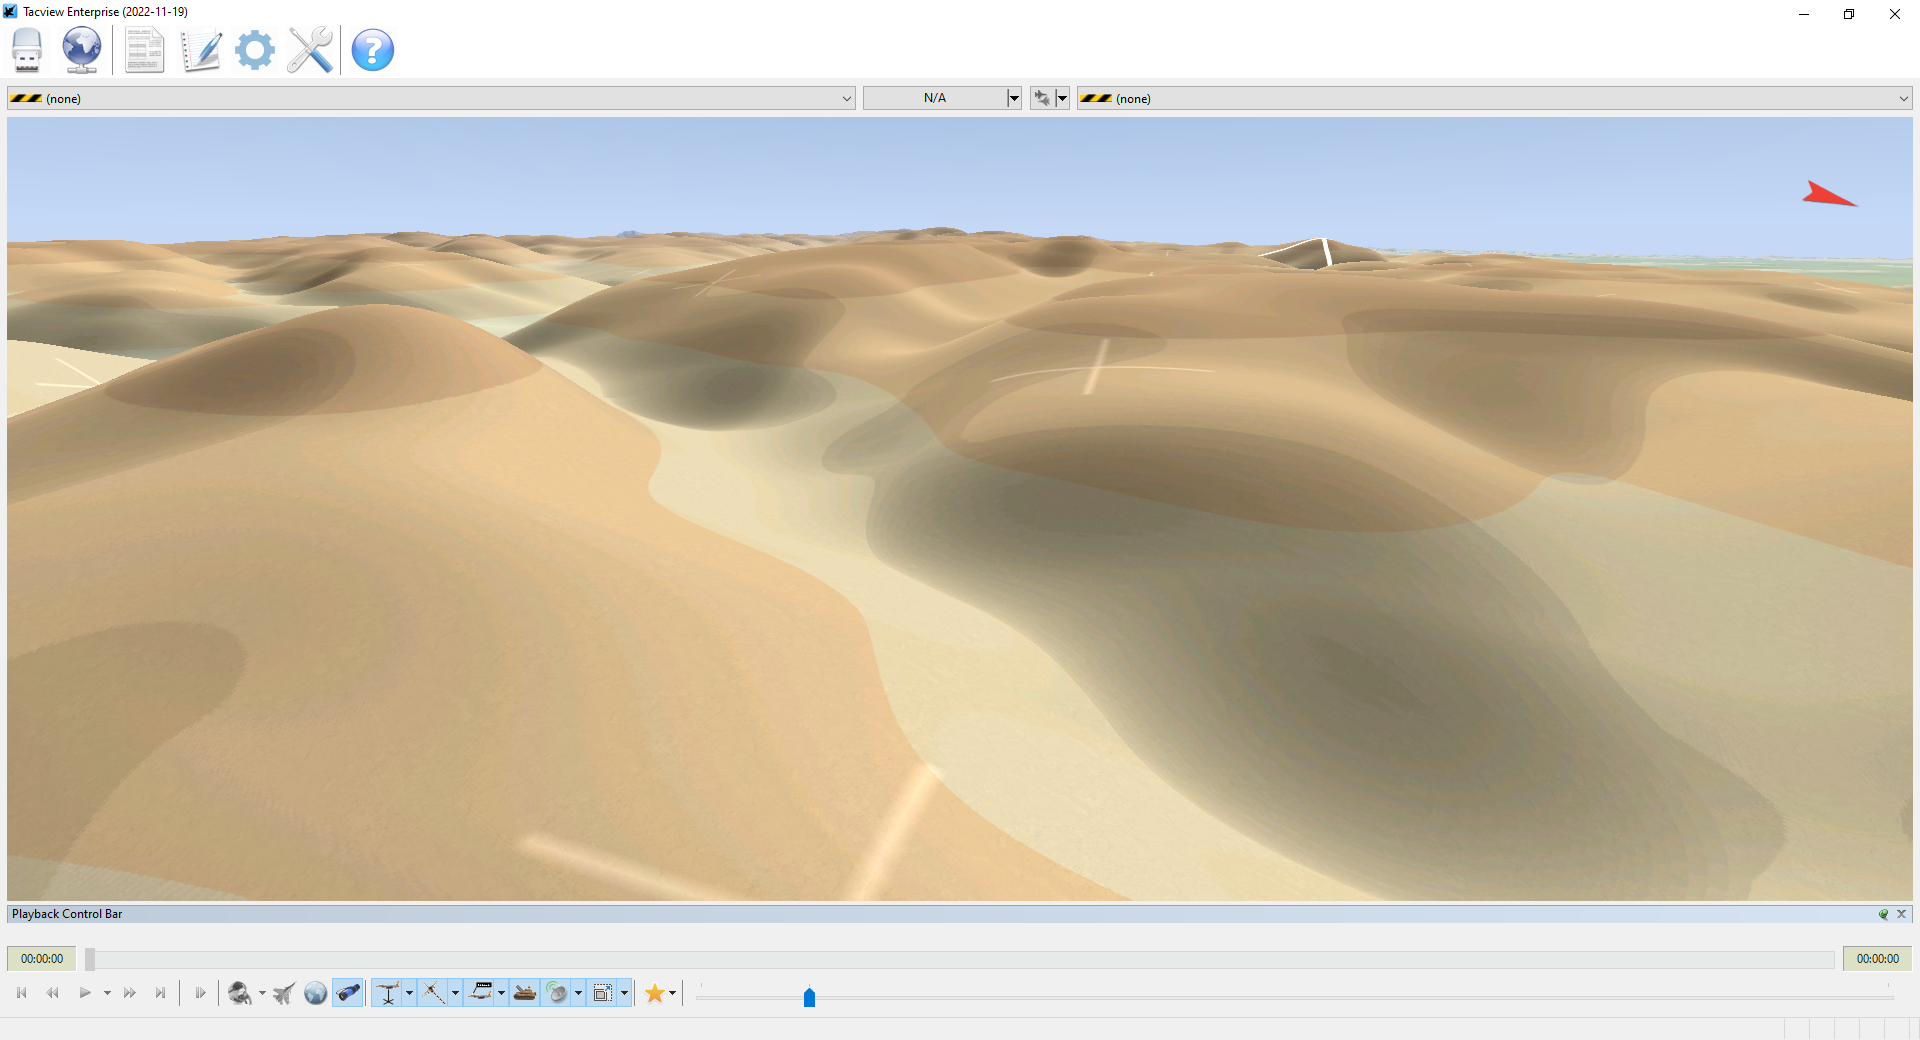Open the dropdown next to pilot view
This screenshot has width=1920, height=1040.
coord(262,993)
